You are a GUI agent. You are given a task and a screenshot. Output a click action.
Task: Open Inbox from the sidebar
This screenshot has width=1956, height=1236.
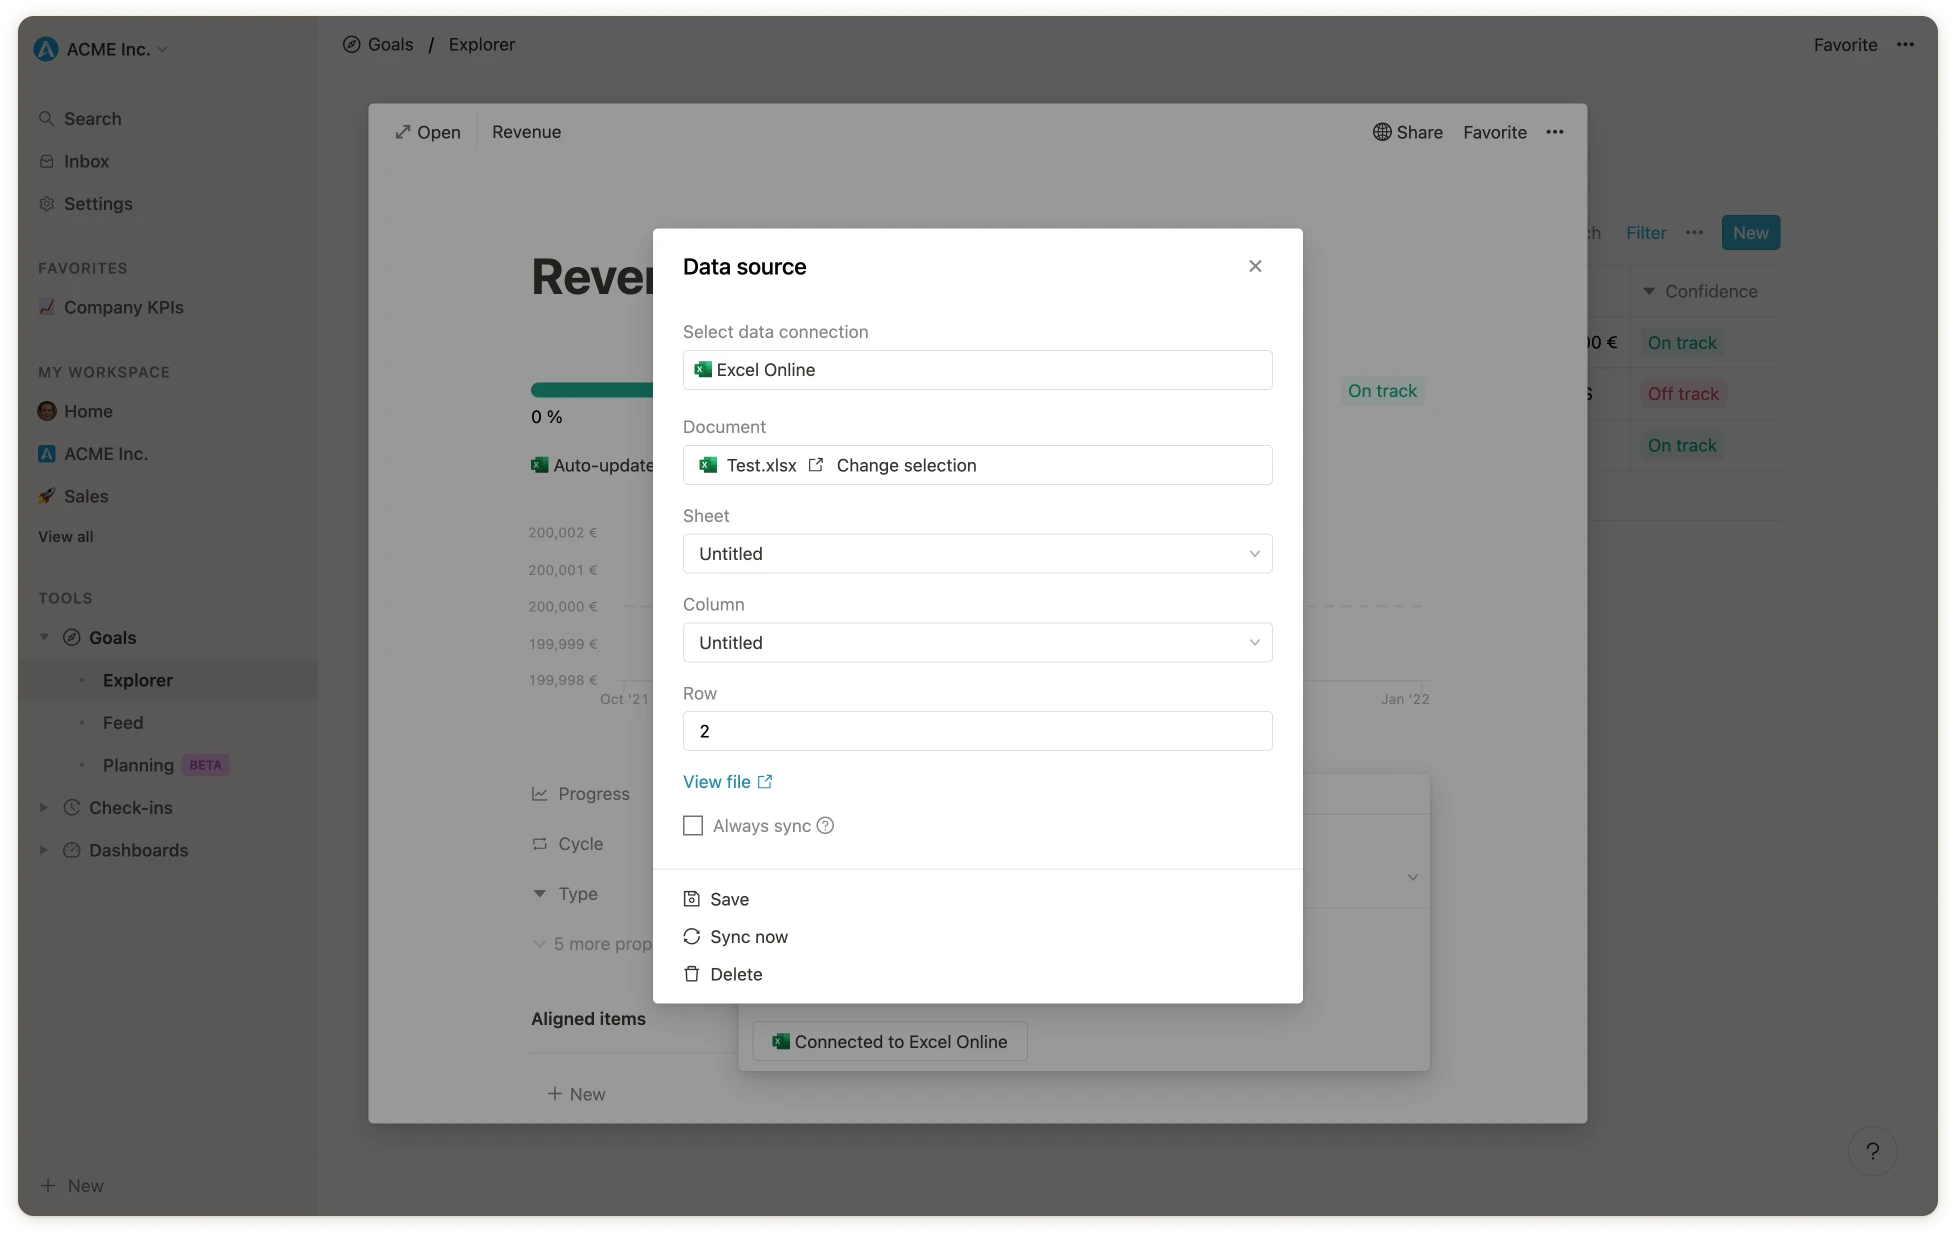click(86, 161)
